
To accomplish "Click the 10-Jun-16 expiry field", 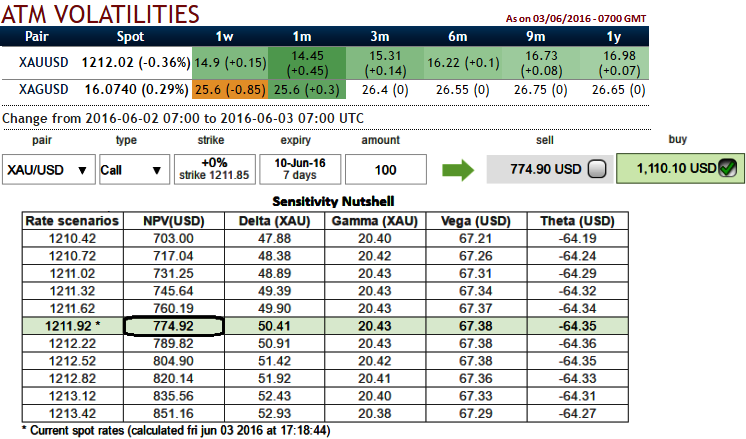I will pos(300,169).
